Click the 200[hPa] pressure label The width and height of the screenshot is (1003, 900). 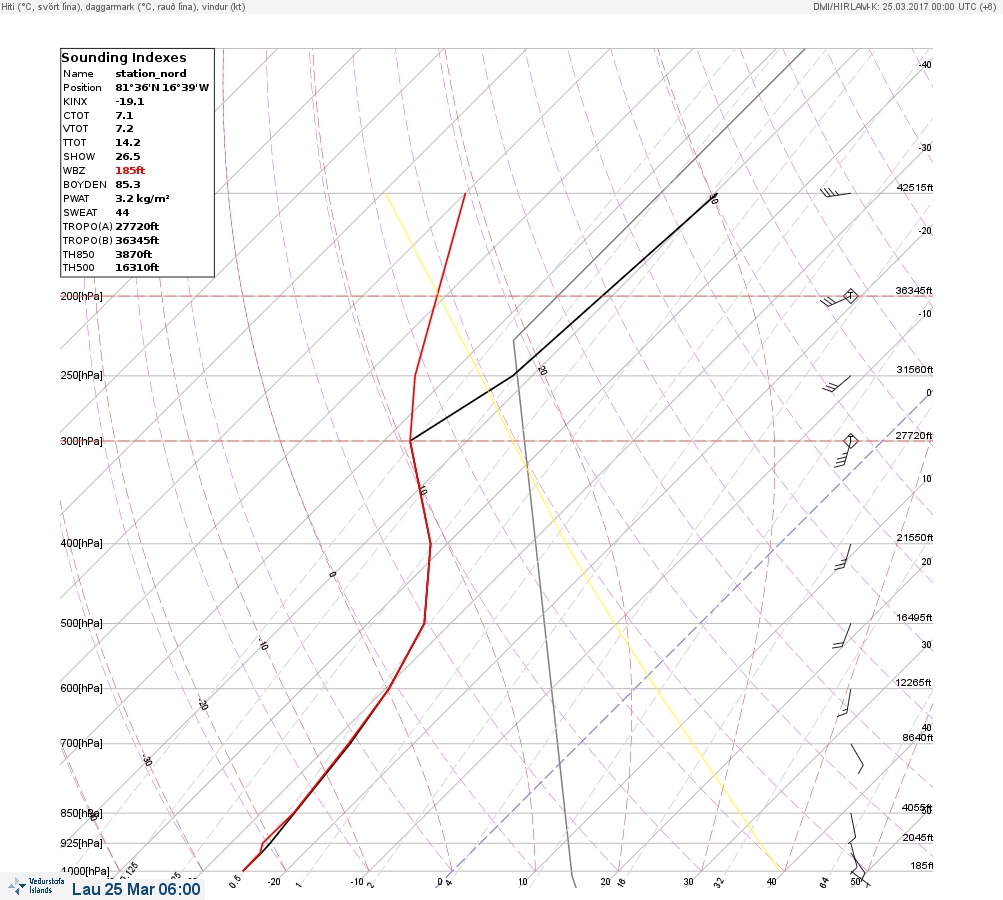[81, 296]
